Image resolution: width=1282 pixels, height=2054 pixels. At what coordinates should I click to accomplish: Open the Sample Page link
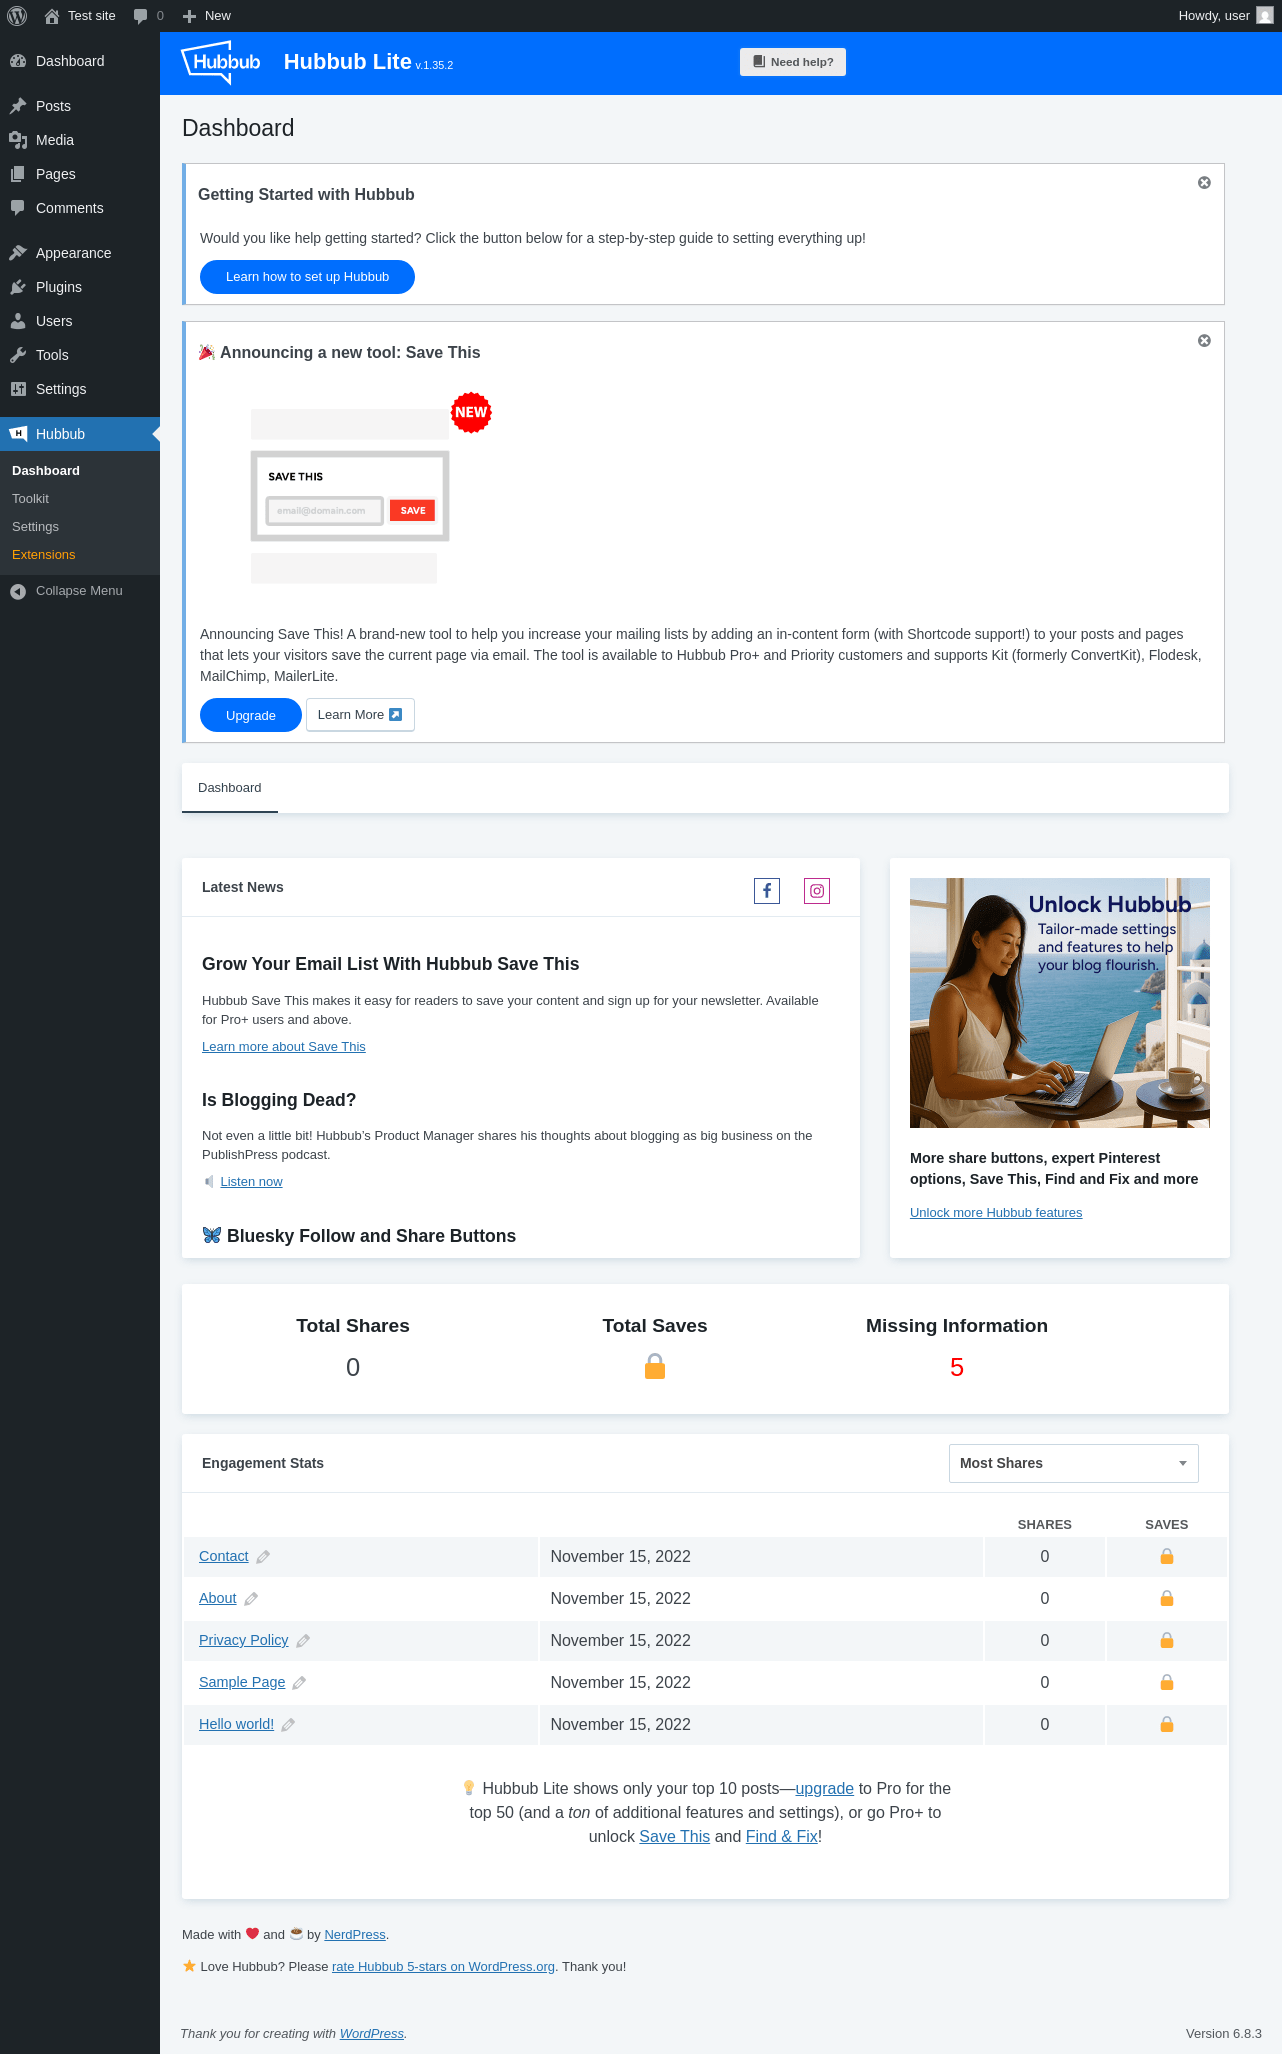242,1682
